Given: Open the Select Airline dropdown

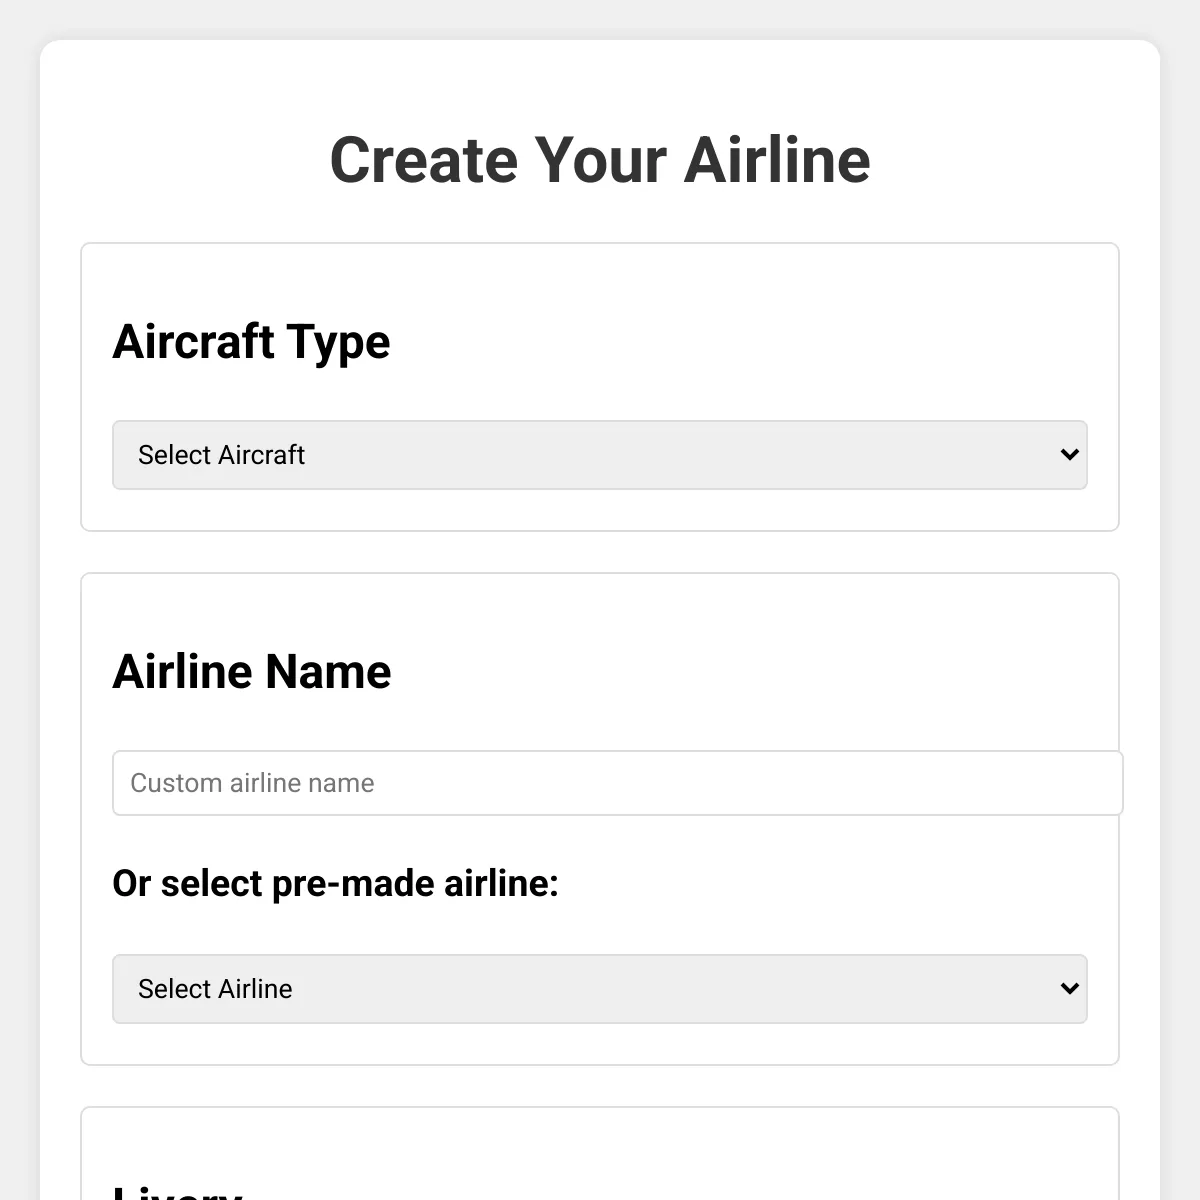Looking at the screenshot, I should pos(599,989).
